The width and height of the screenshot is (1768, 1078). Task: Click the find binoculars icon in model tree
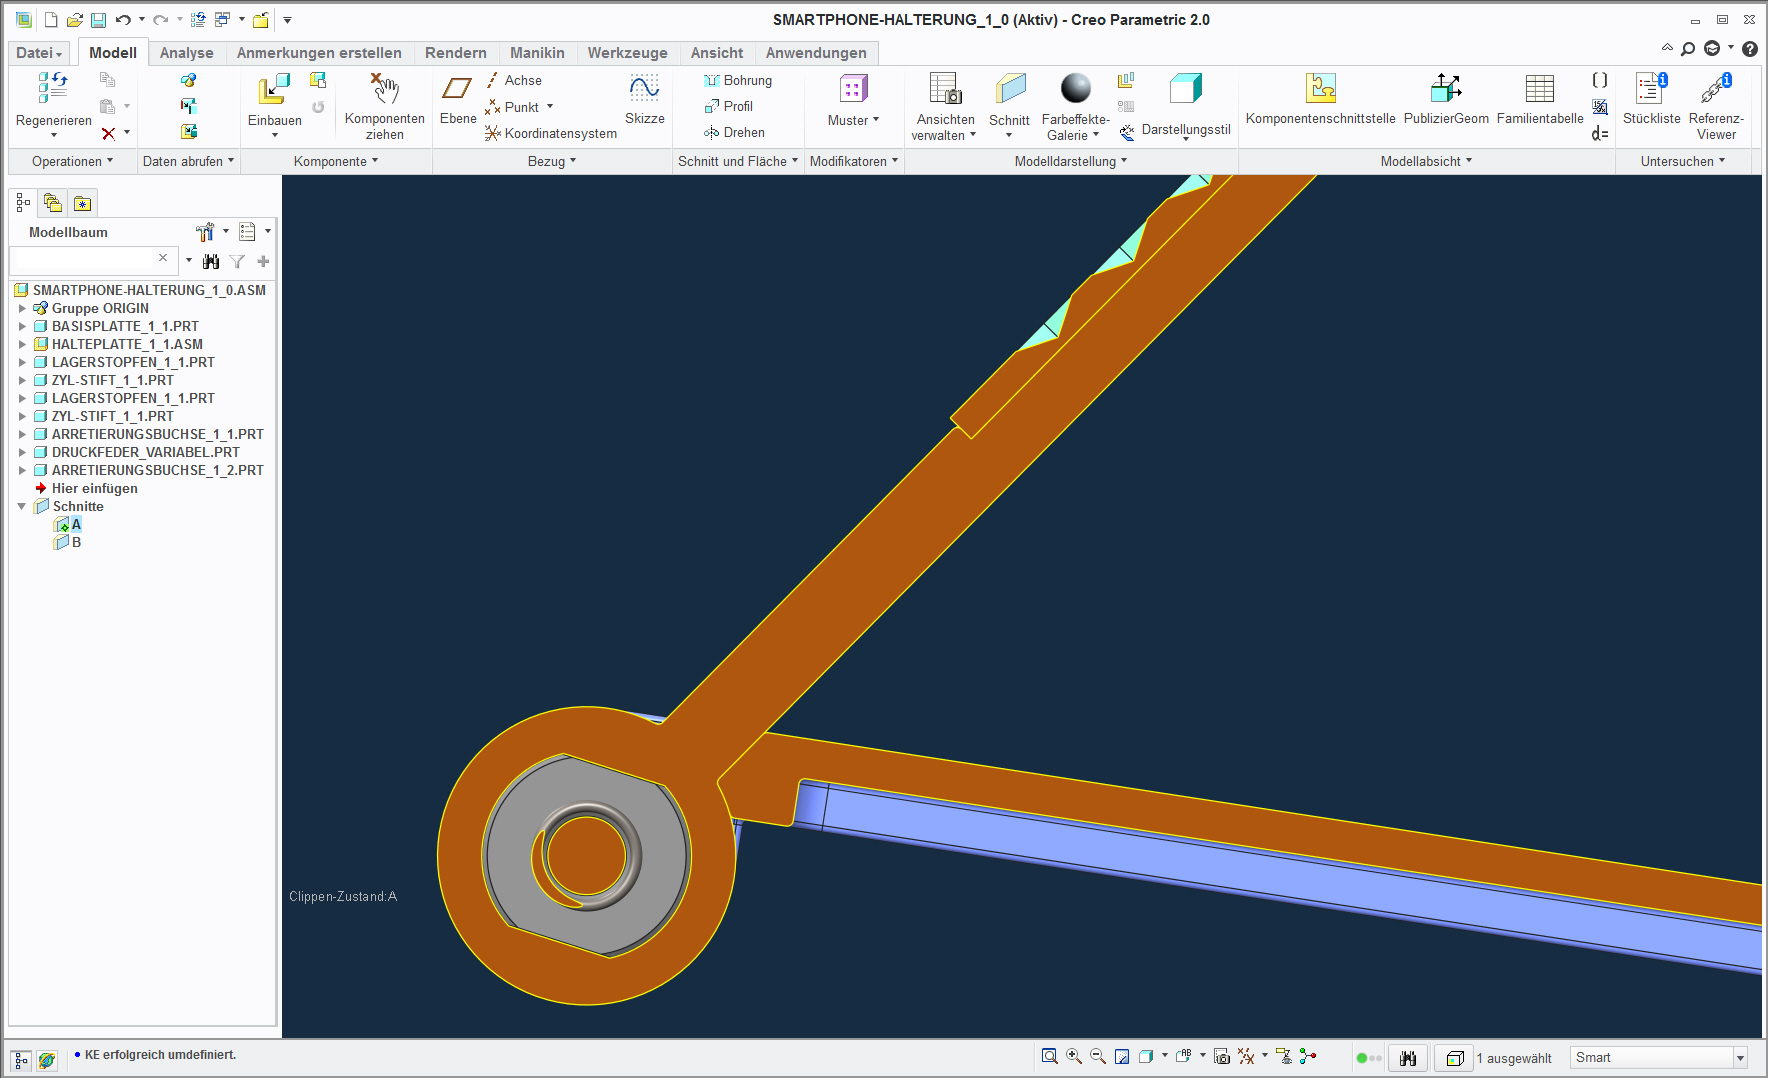click(x=211, y=261)
